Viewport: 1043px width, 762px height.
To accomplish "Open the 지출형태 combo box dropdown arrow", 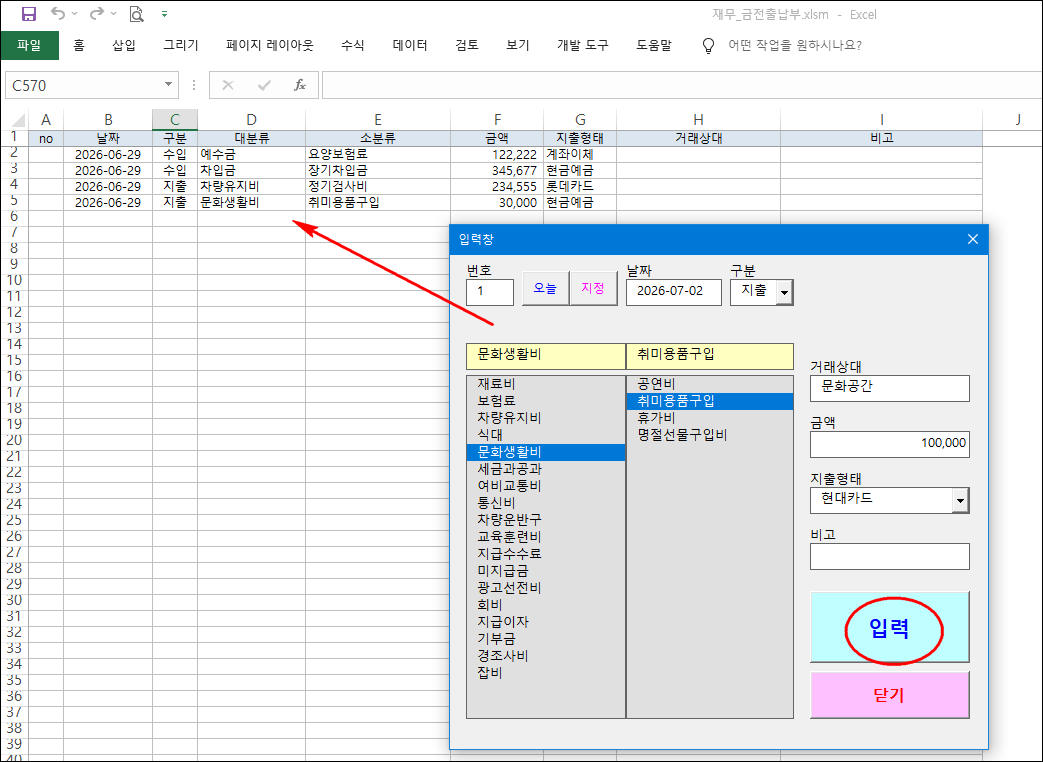I will [x=960, y=501].
